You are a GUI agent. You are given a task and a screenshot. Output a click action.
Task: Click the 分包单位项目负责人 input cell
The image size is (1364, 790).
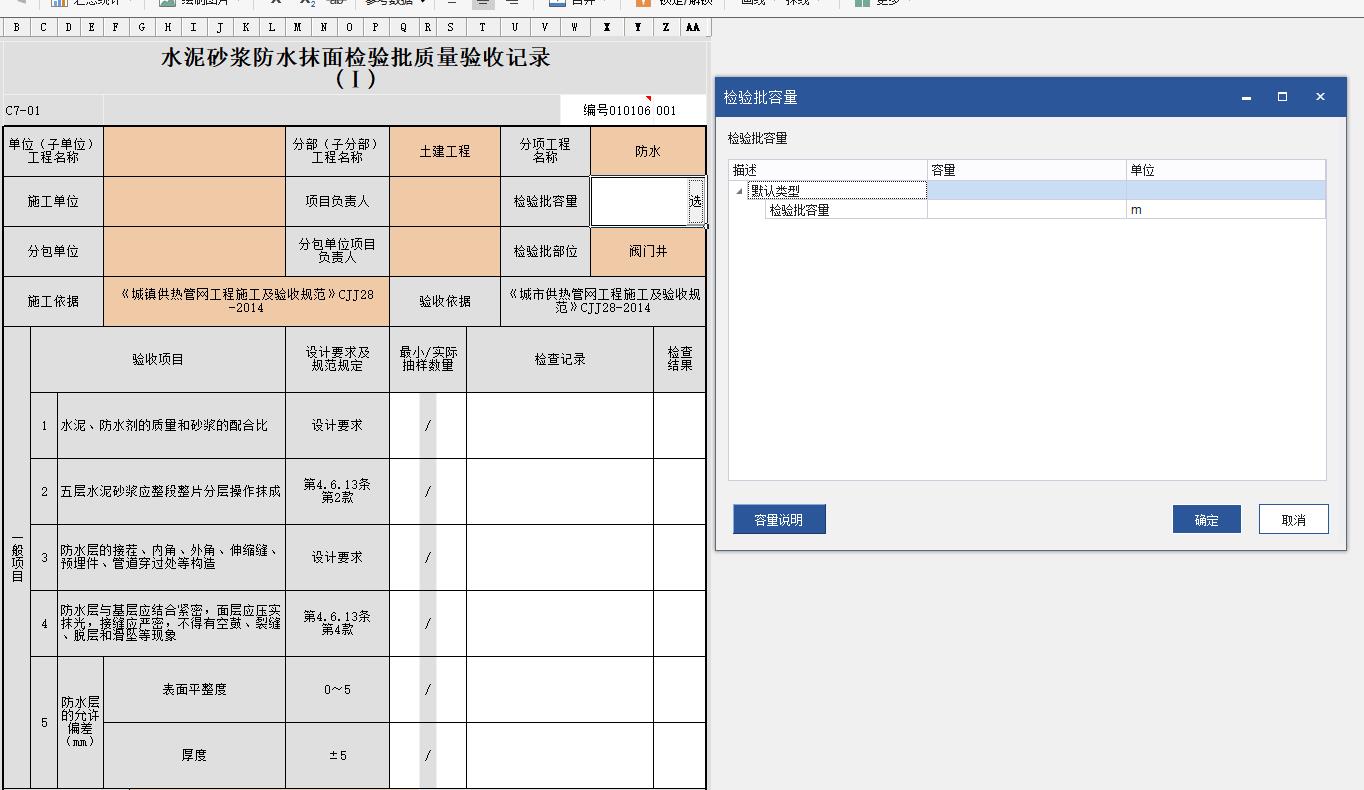click(445, 251)
